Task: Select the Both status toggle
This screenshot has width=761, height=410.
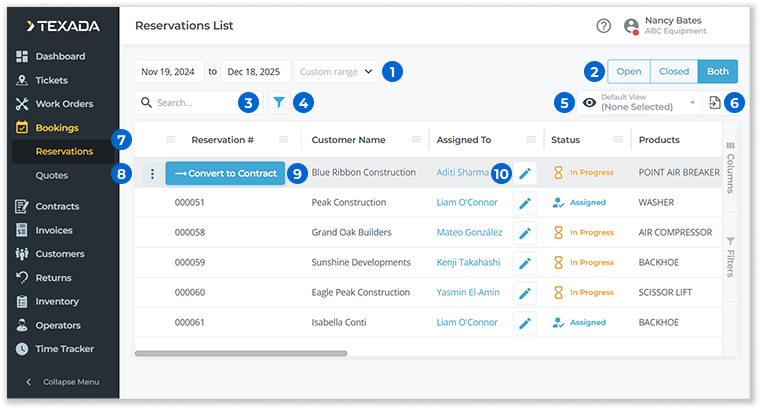Action: pyautogui.click(x=717, y=71)
